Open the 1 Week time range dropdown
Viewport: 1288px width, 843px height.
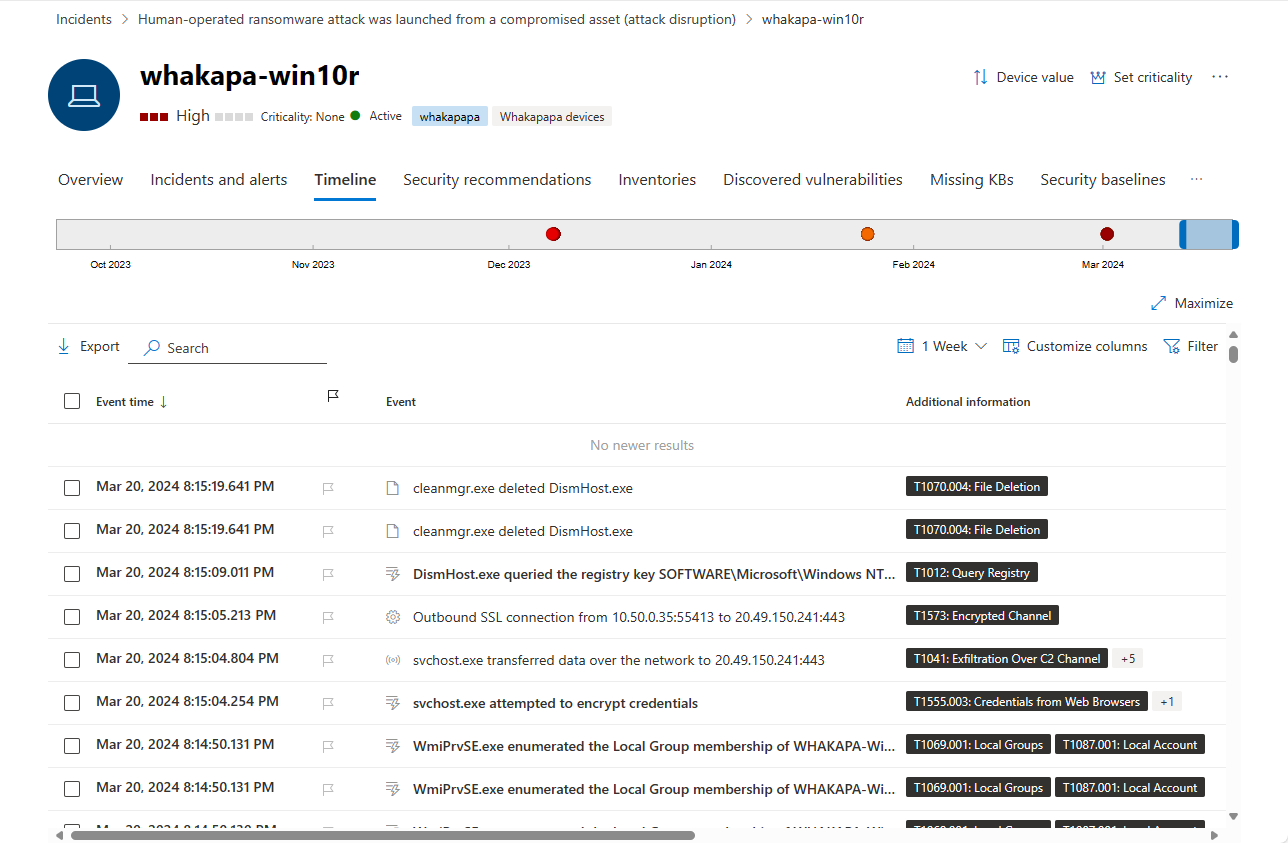click(x=942, y=346)
